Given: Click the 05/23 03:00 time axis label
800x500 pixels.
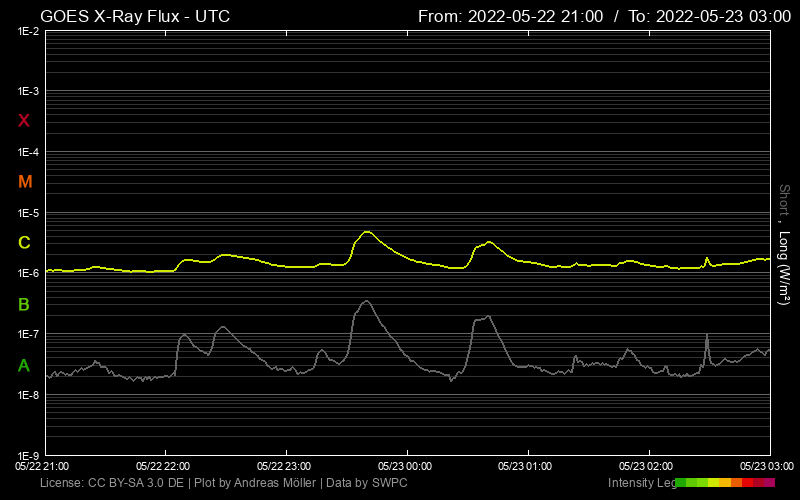Looking at the screenshot, I should tap(767, 466).
